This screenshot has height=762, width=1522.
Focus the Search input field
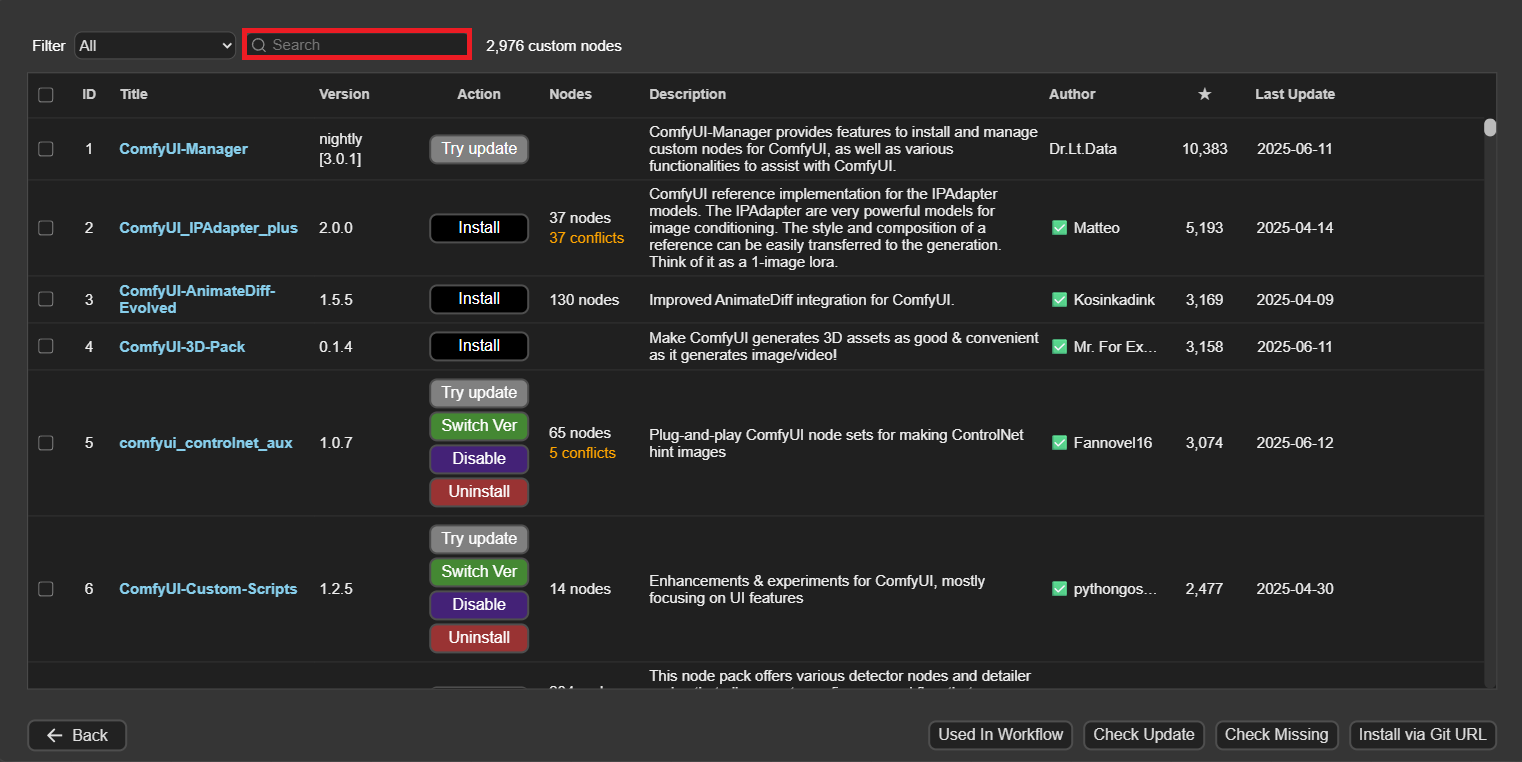365,45
